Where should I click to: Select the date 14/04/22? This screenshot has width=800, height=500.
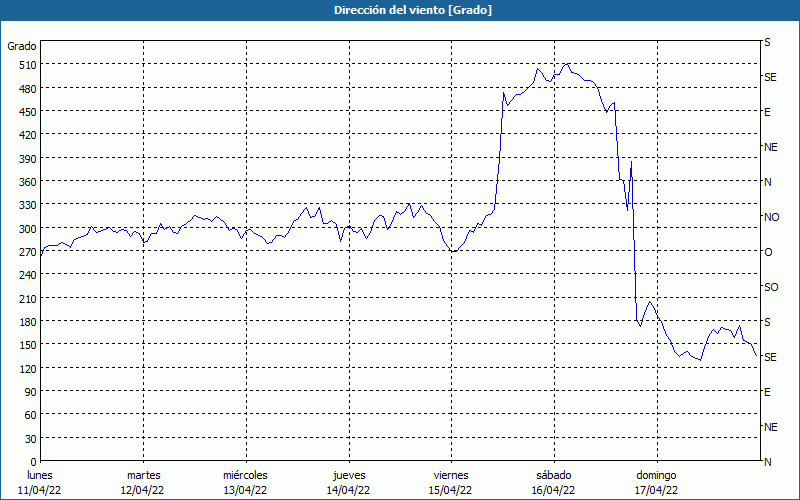click(x=348, y=490)
